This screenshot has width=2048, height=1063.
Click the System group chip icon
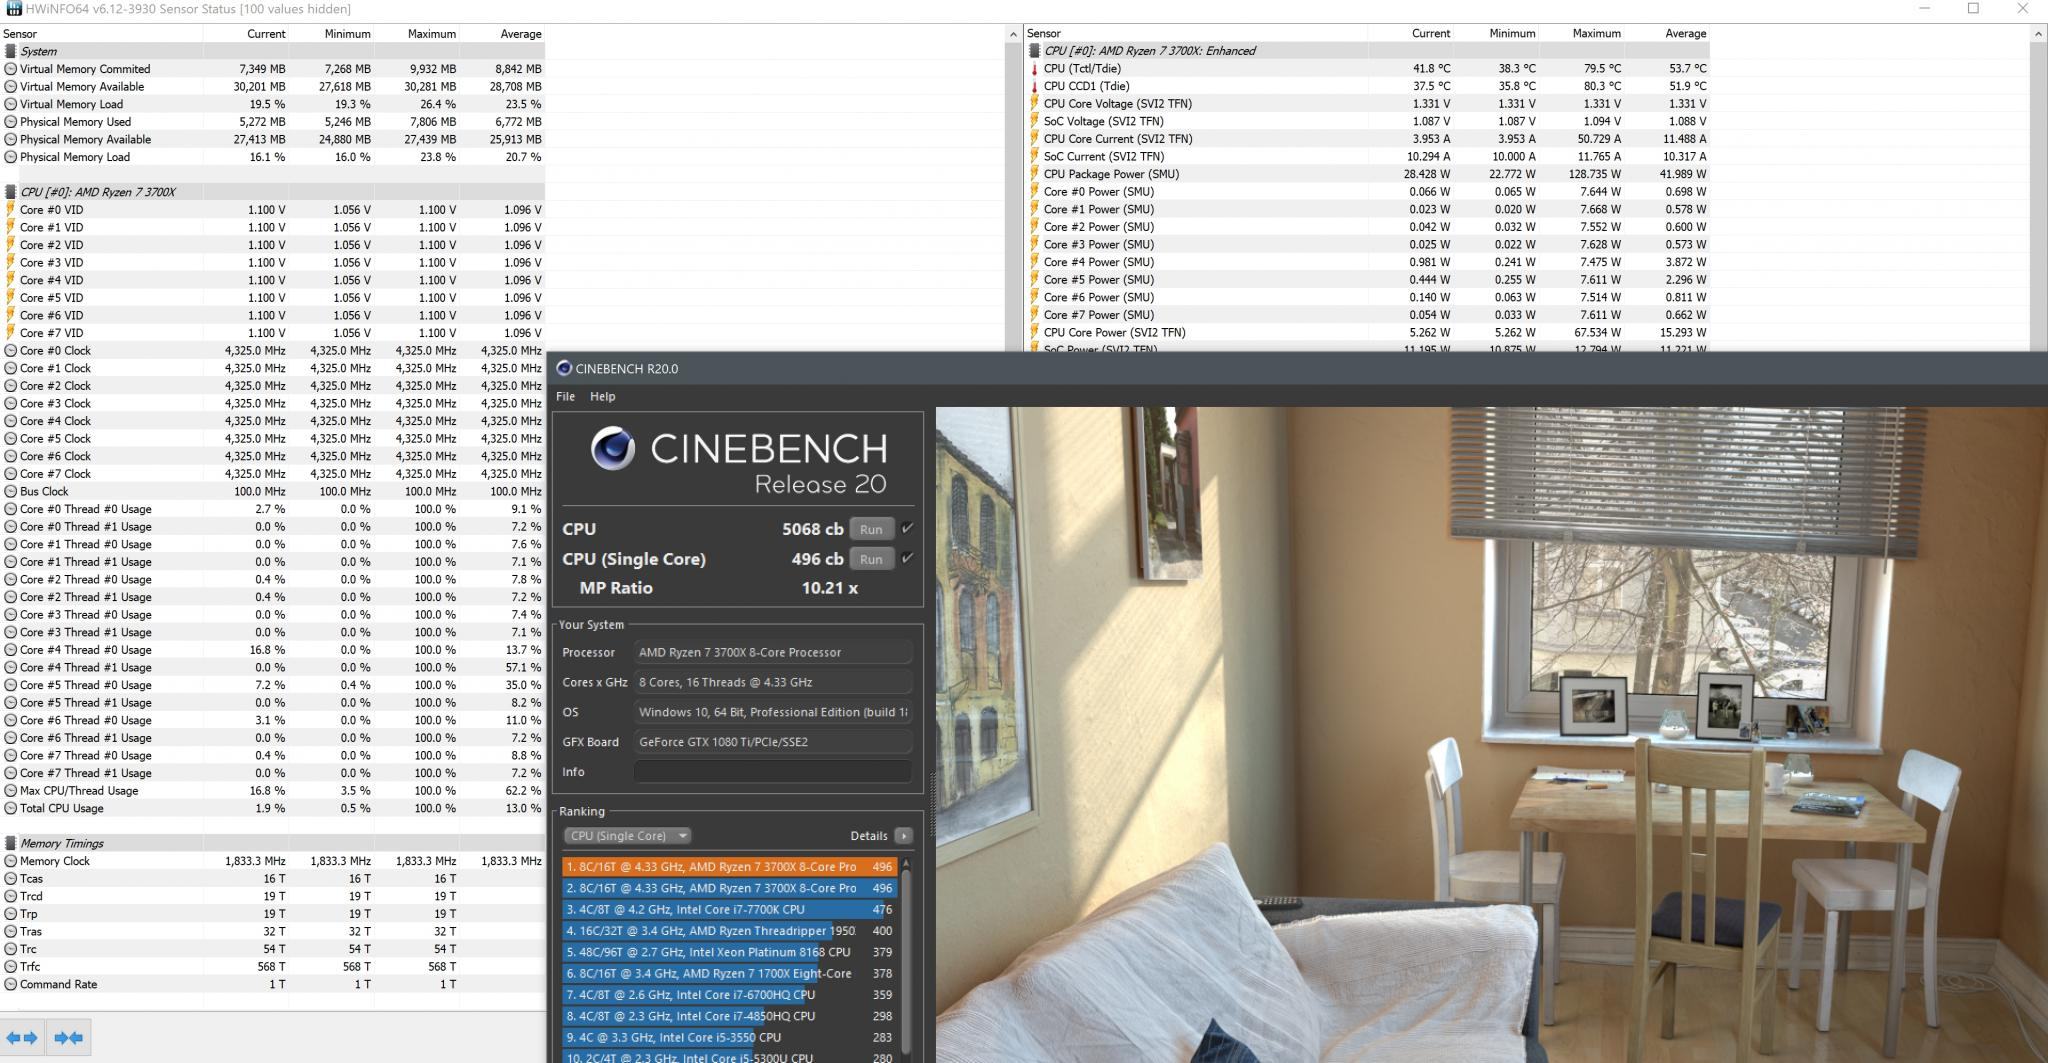[10, 51]
